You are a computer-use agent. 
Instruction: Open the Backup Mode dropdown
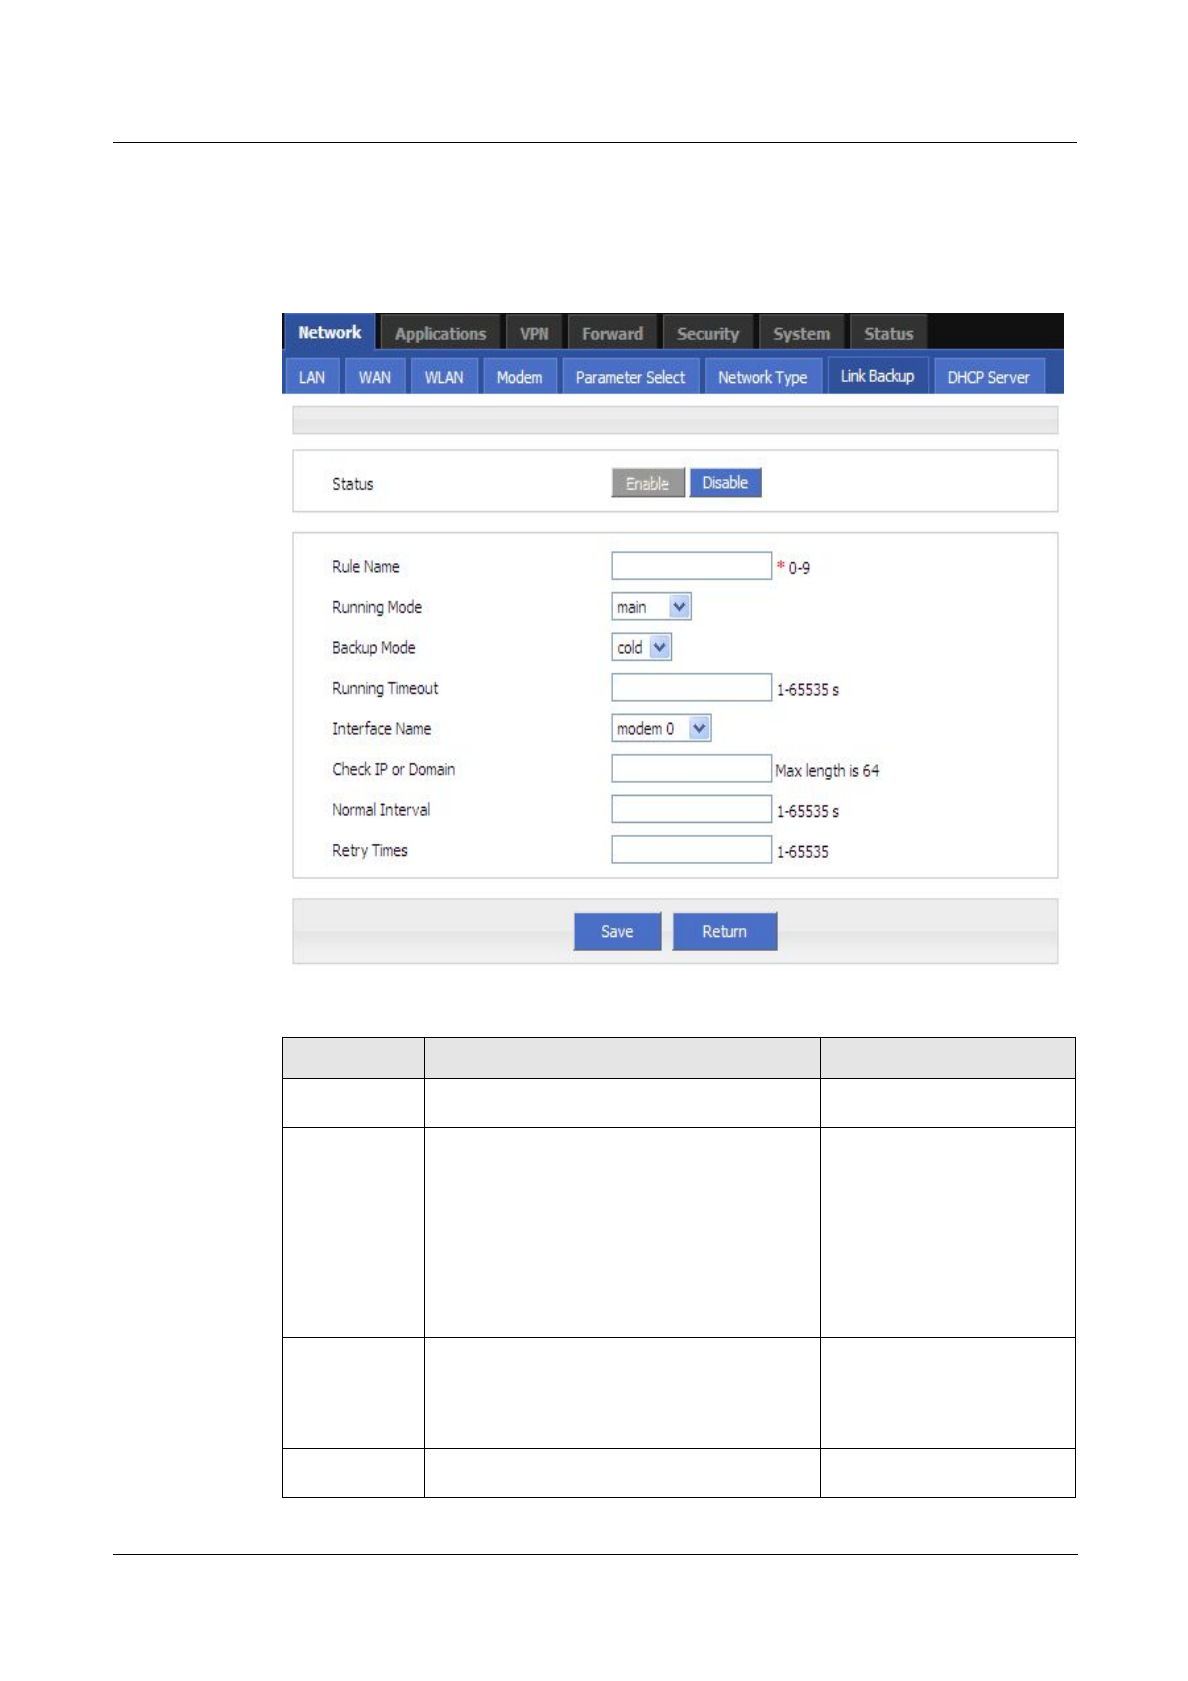tap(641, 647)
